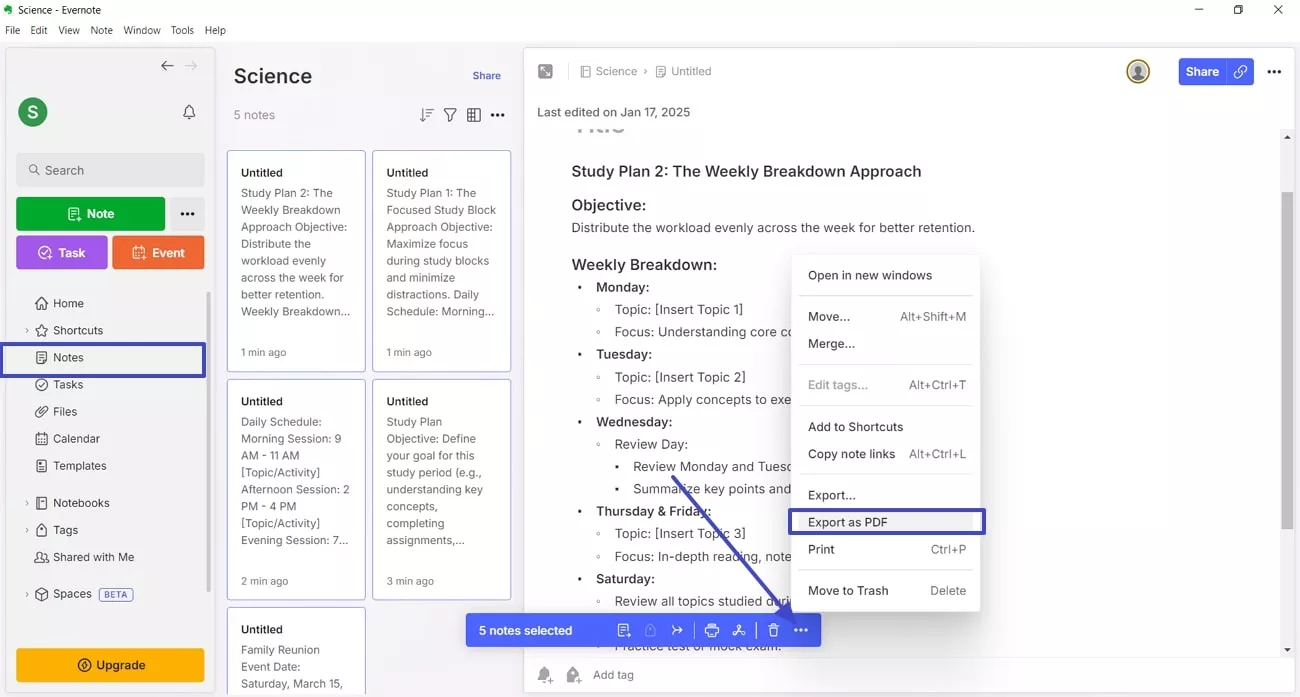Screen dimensions: 1300x697
Task: Add a shortcut from the selection bar arrow icon
Action: [x=677, y=630]
